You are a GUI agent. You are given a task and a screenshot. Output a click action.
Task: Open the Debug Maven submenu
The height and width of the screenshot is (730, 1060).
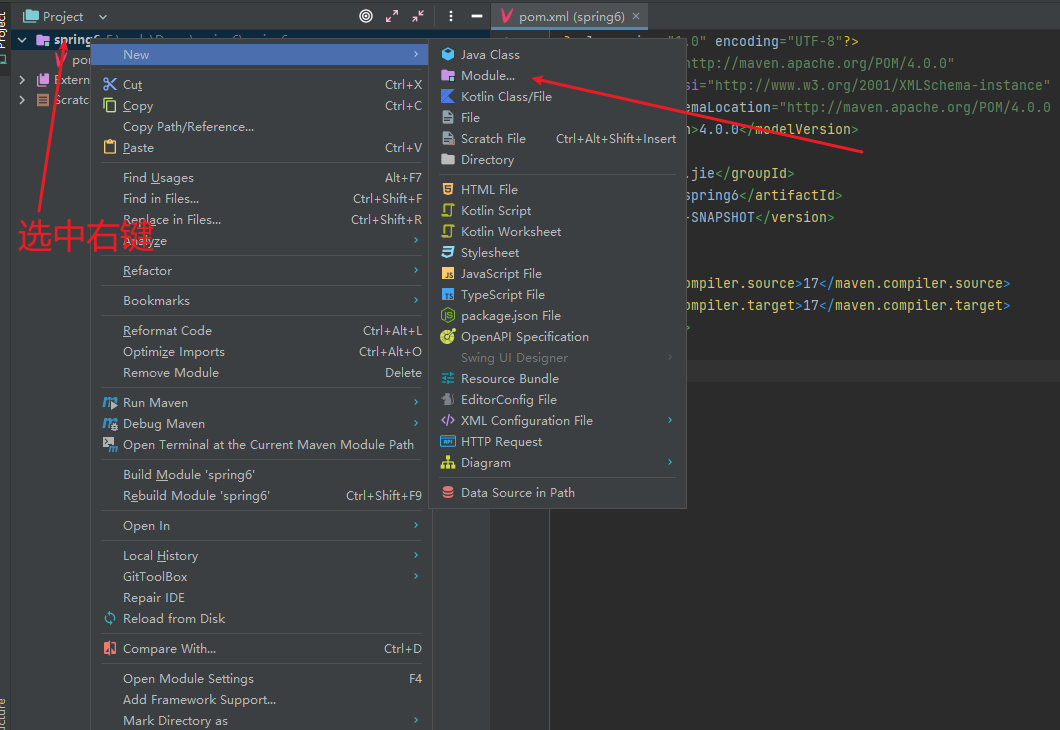pyautogui.click(x=260, y=424)
